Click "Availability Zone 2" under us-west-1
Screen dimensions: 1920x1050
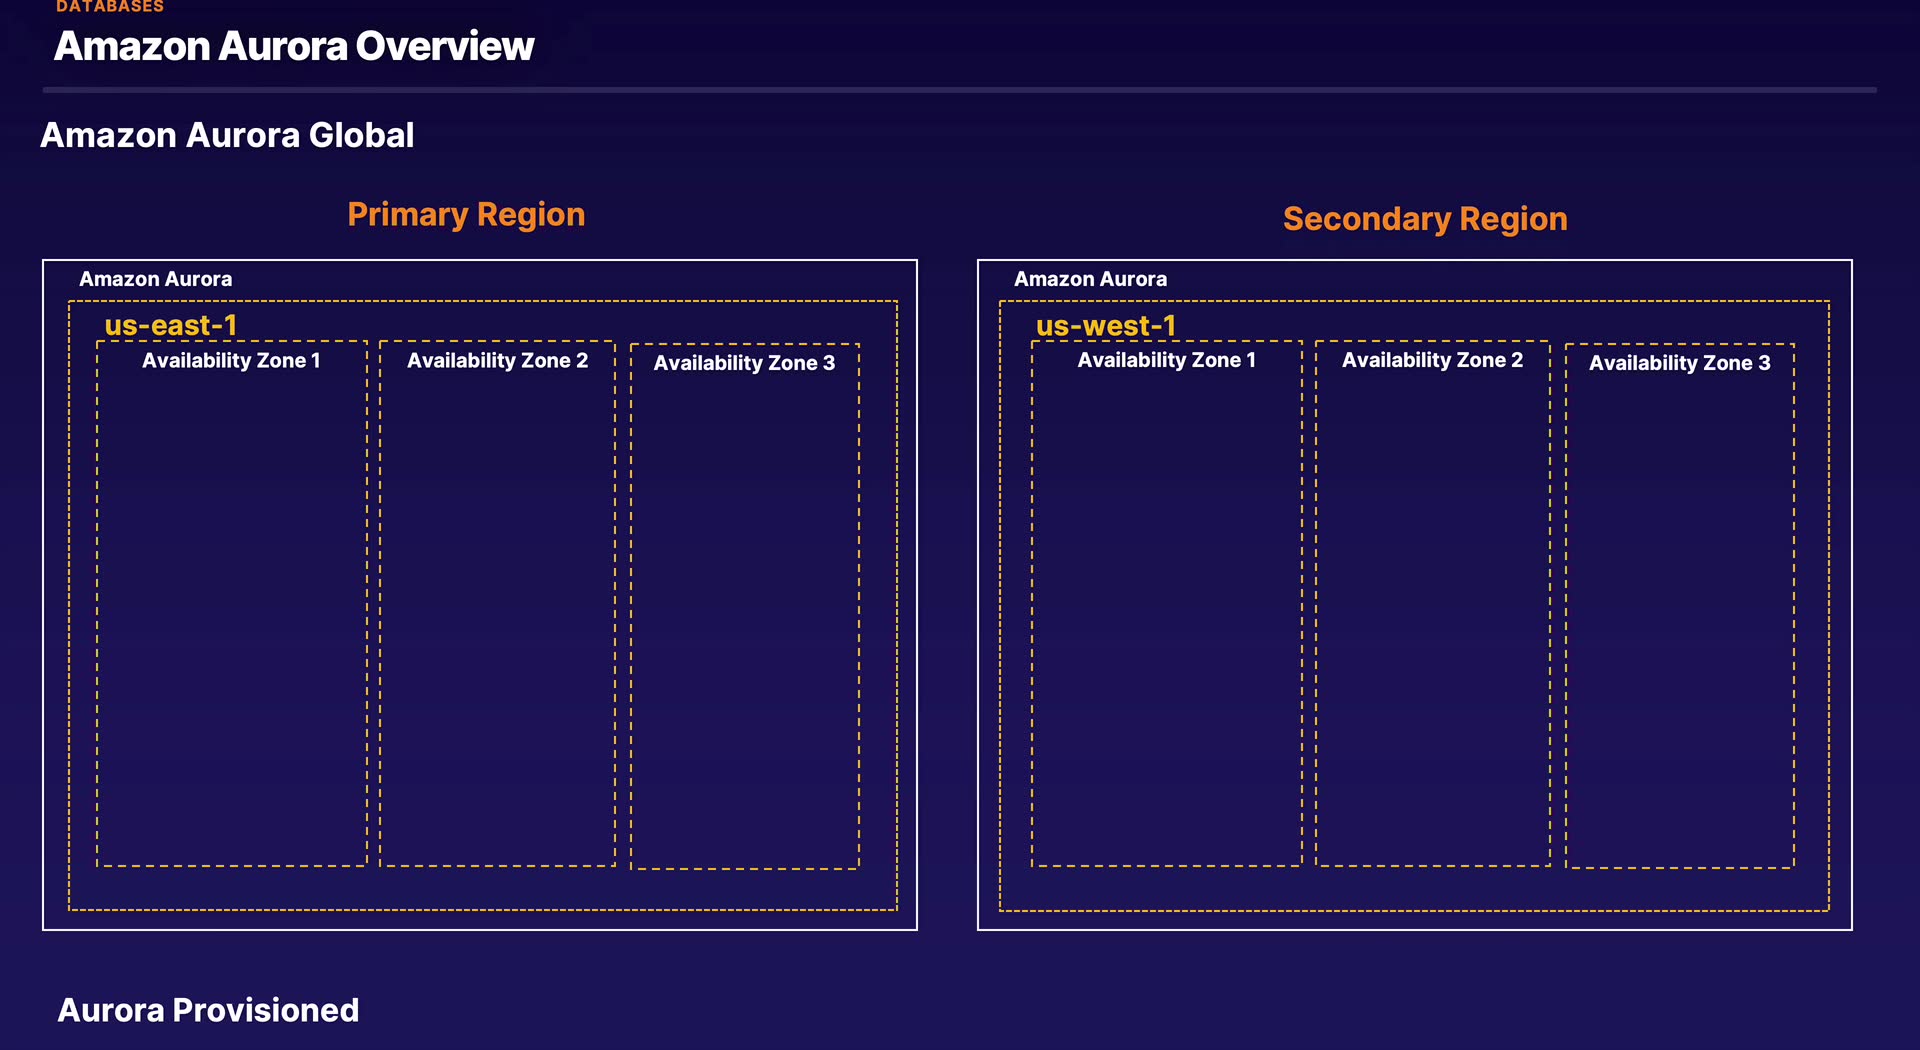[x=1432, y=360]
